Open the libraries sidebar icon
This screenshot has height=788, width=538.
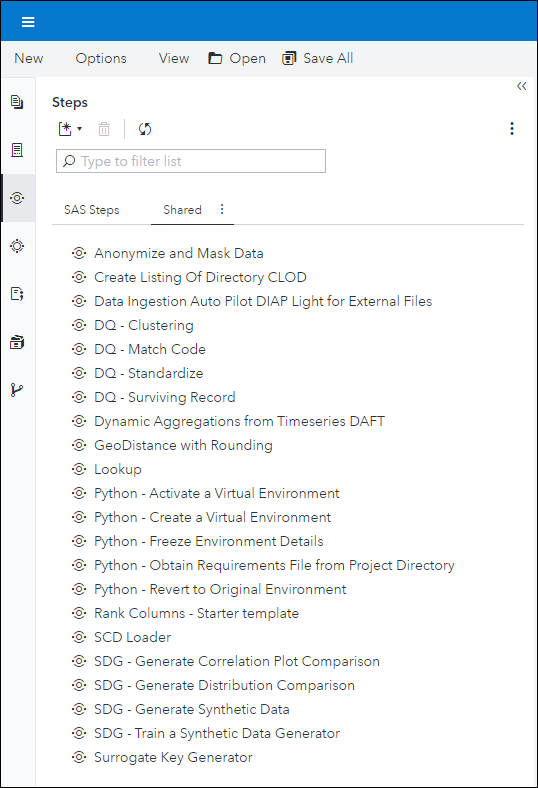click(x=17, y=342)
